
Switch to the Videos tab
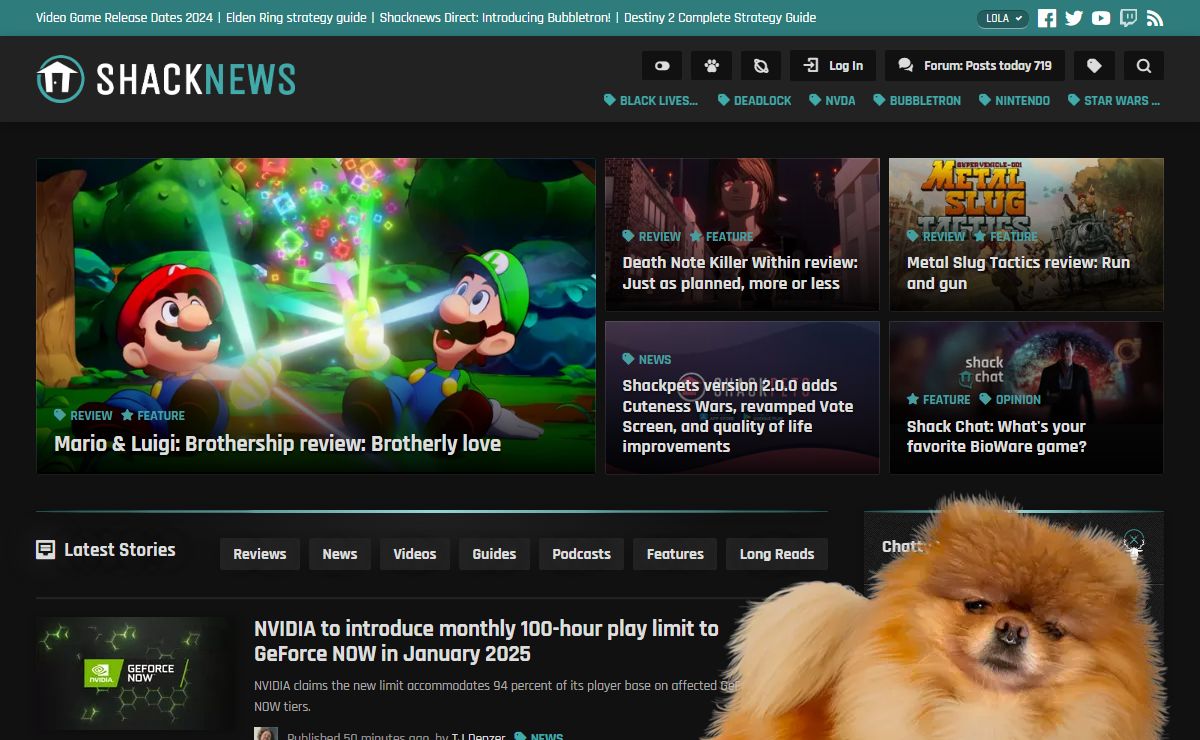point(415,554)
